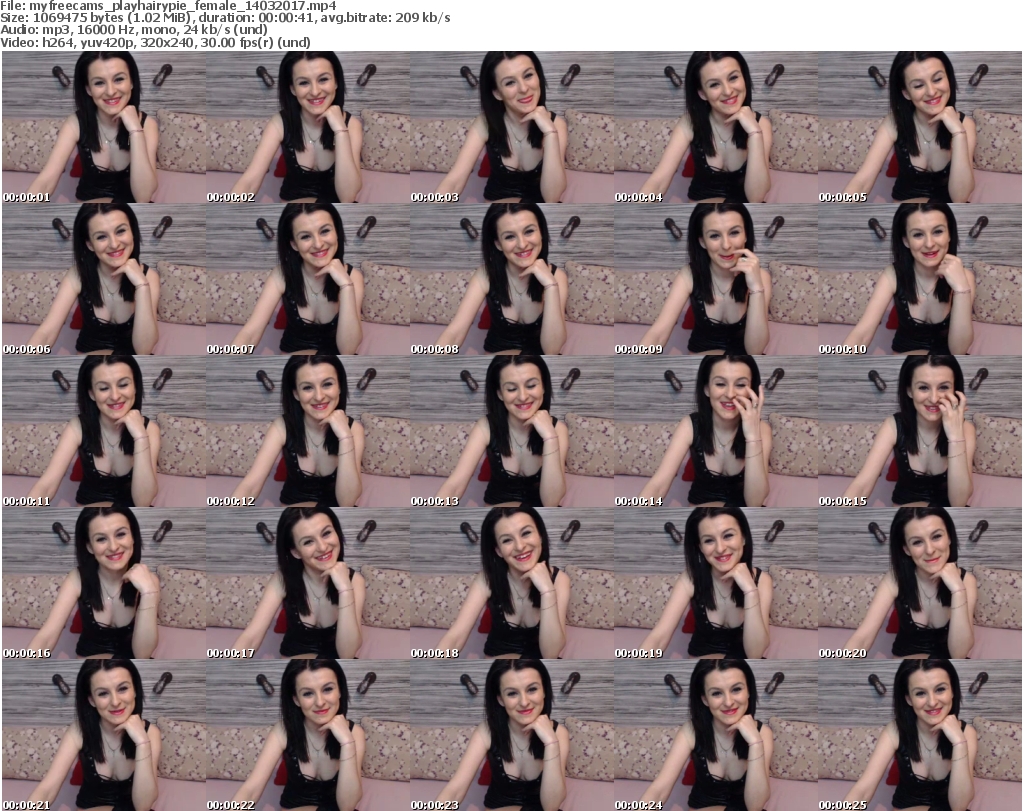Click the frame with timestamp 00:00:24
Screen dimensions: 1024x811
point(716,735)
